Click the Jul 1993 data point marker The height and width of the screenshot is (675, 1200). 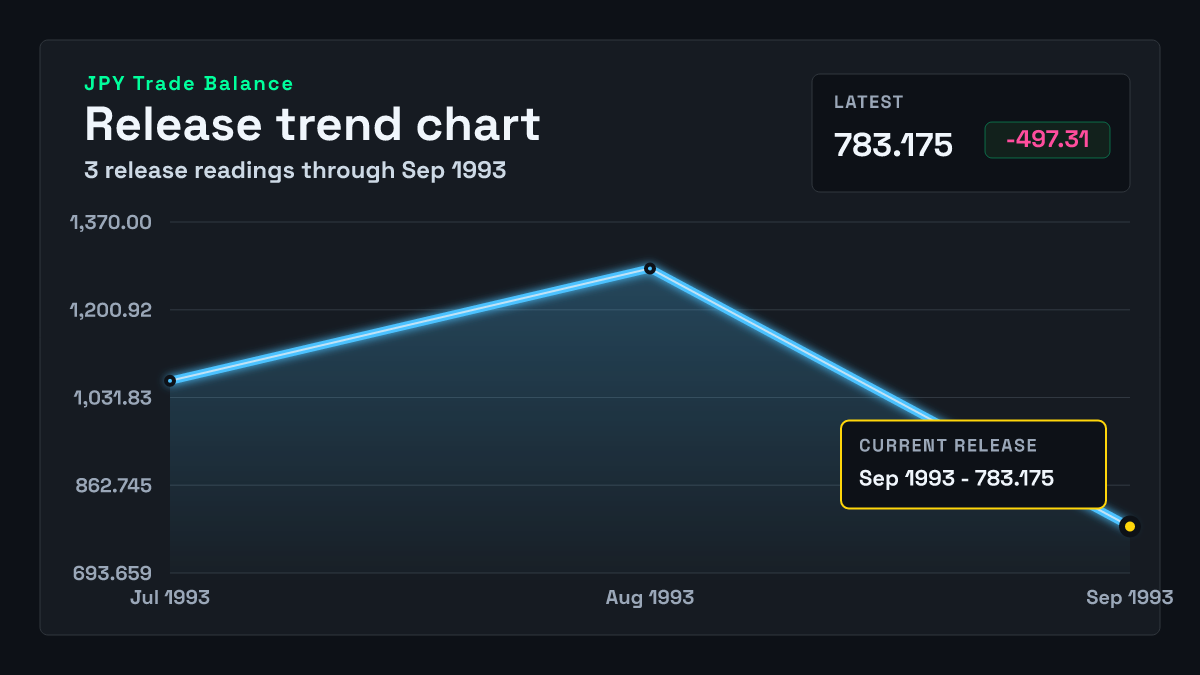(170, 381)
